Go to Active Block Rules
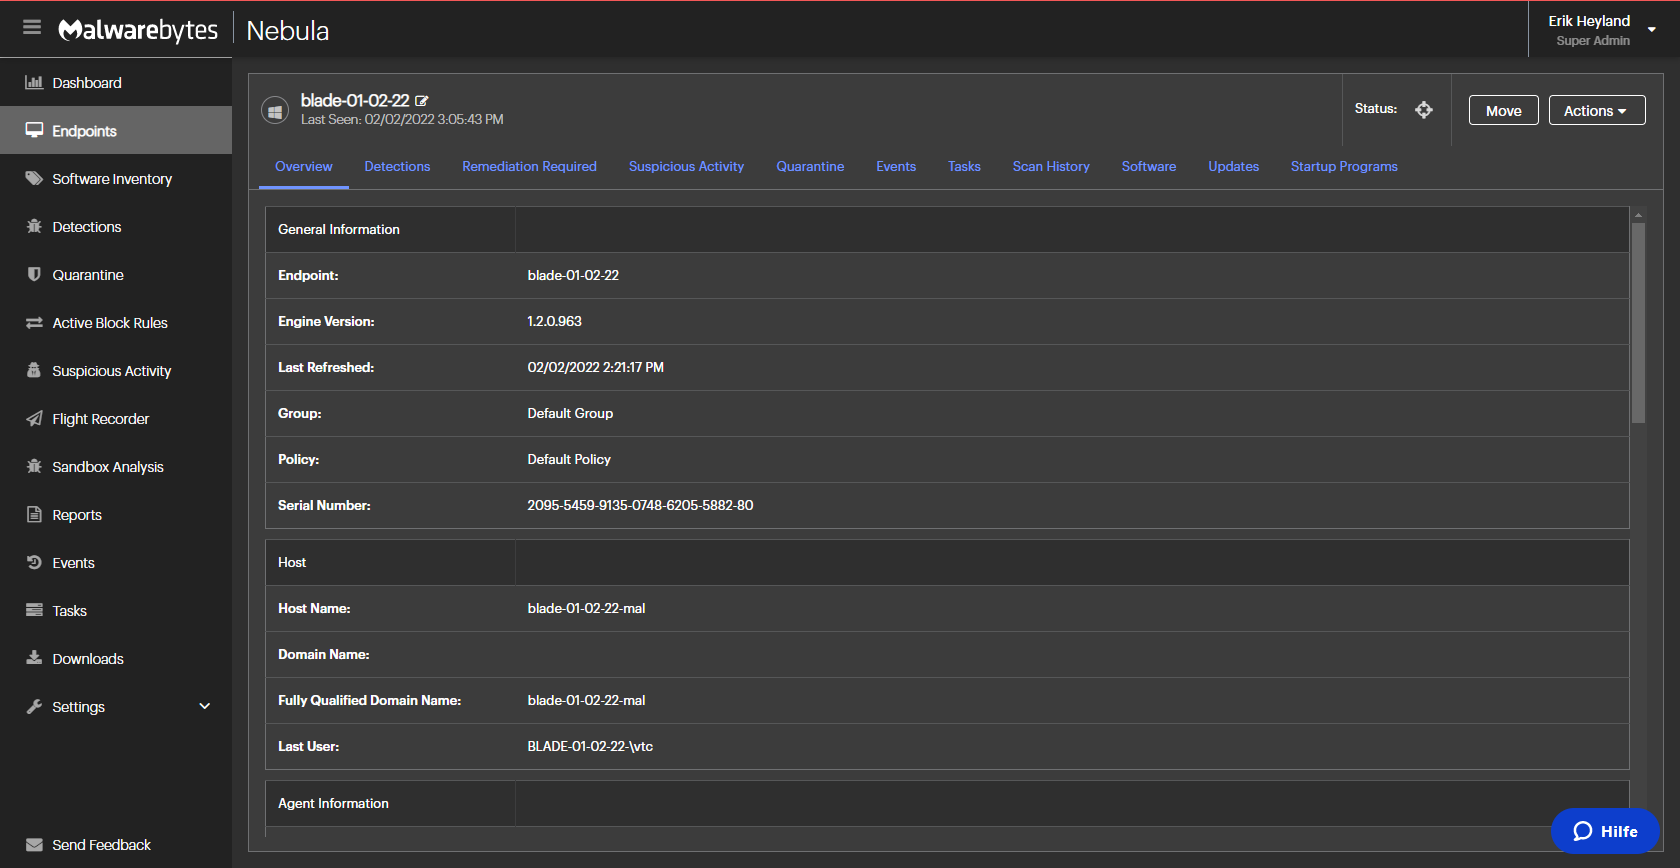 pos(109,323)
